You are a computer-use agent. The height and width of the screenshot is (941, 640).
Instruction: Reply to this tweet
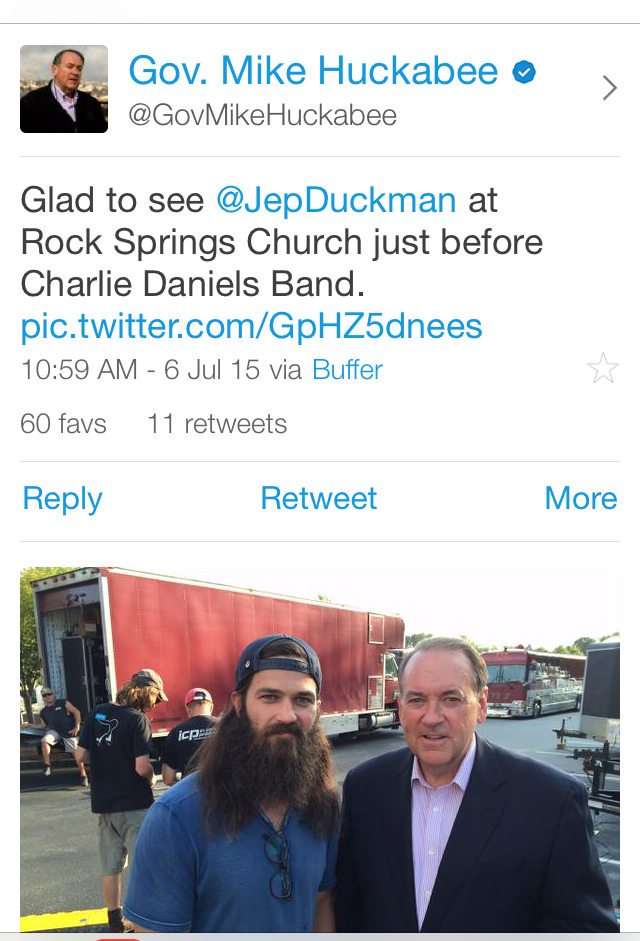coord(62,498)
